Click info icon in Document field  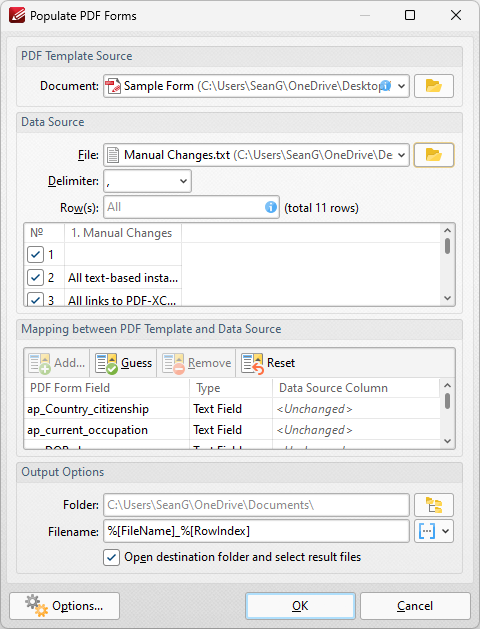click(x=385, y=85)
